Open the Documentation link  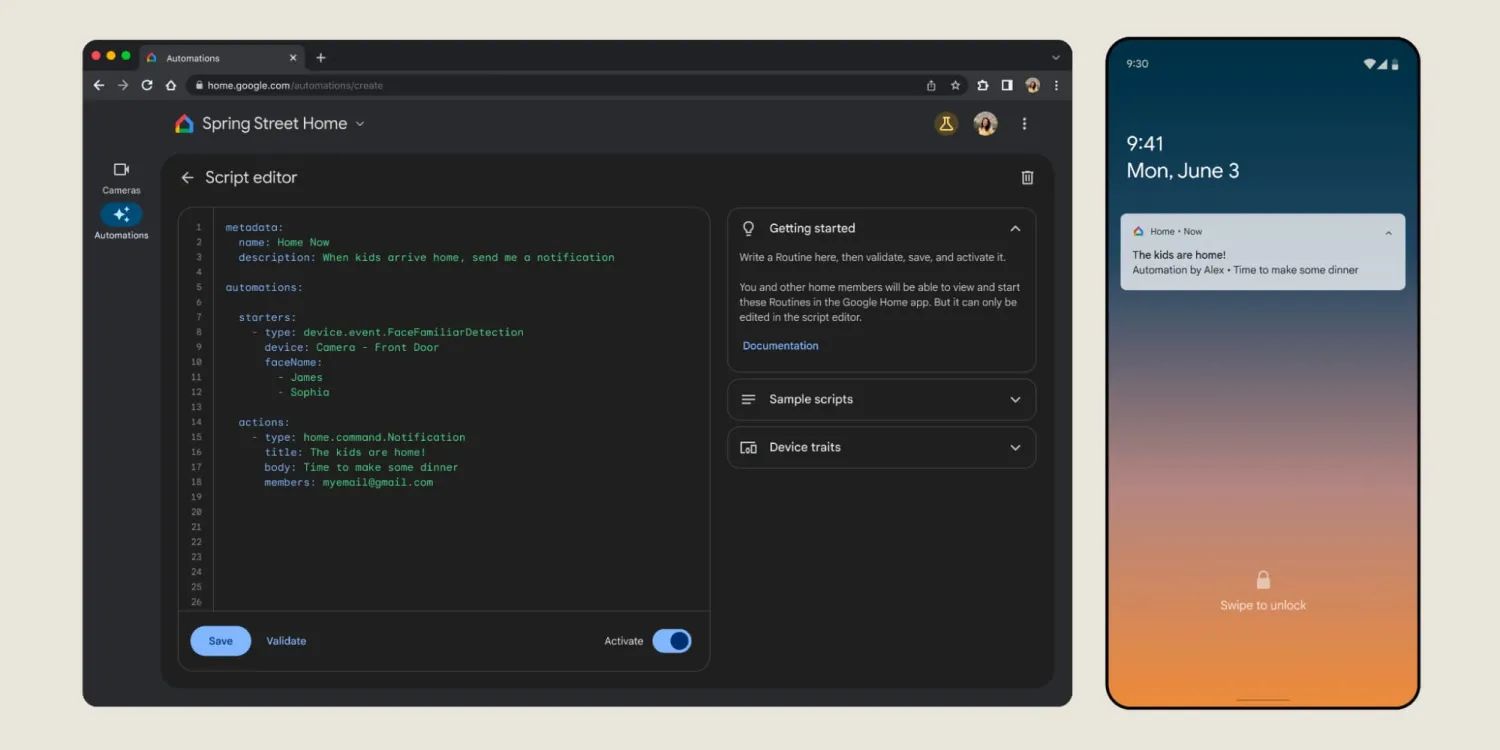coord(780,346)
